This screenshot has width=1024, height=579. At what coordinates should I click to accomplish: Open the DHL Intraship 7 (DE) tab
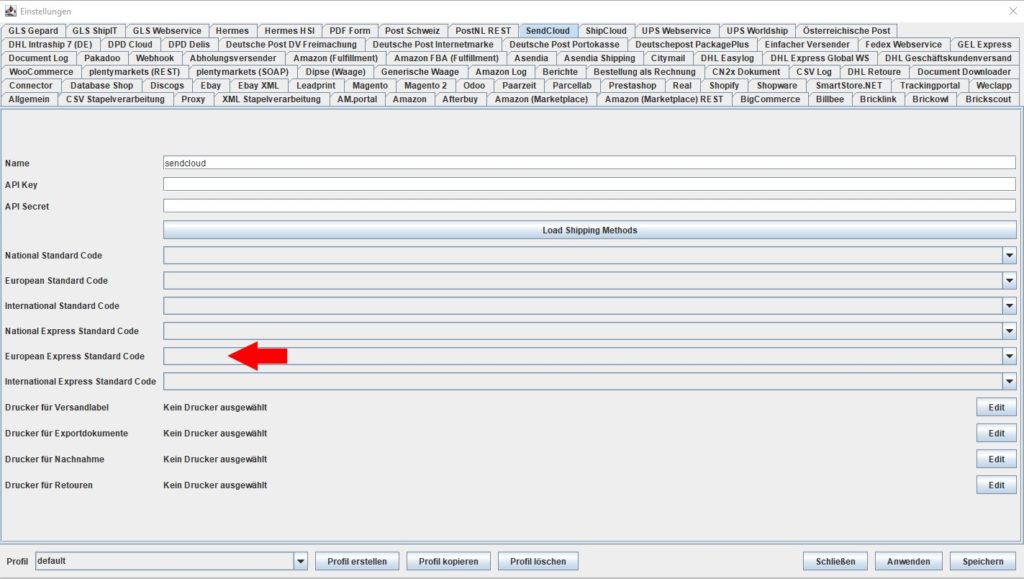point(50,44)
